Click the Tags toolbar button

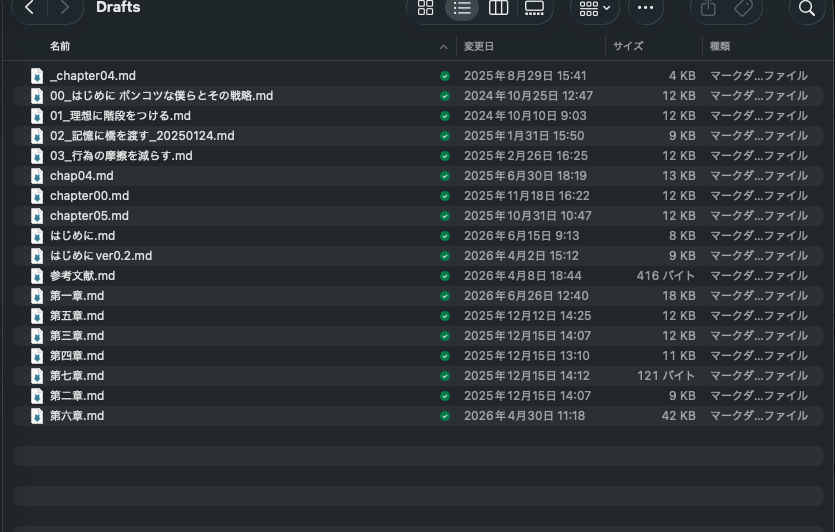(743, 8)
